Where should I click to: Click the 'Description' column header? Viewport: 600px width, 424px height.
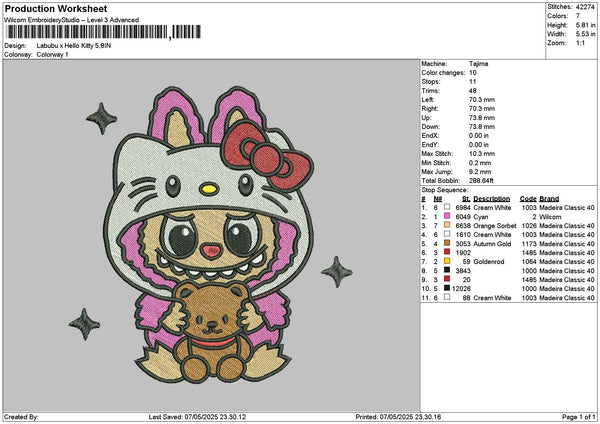point(492,199)
